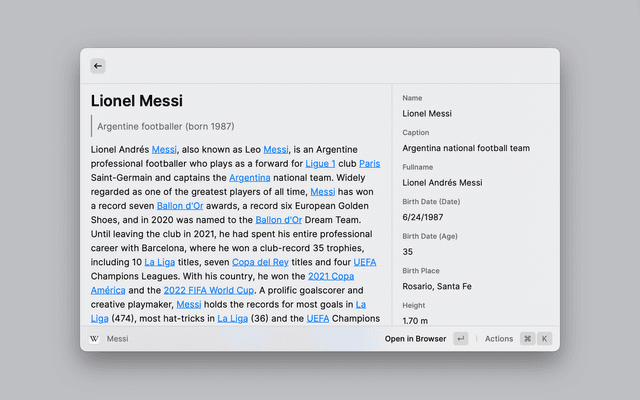Click the Command key icon beside Actions

(x=527, y=339)
